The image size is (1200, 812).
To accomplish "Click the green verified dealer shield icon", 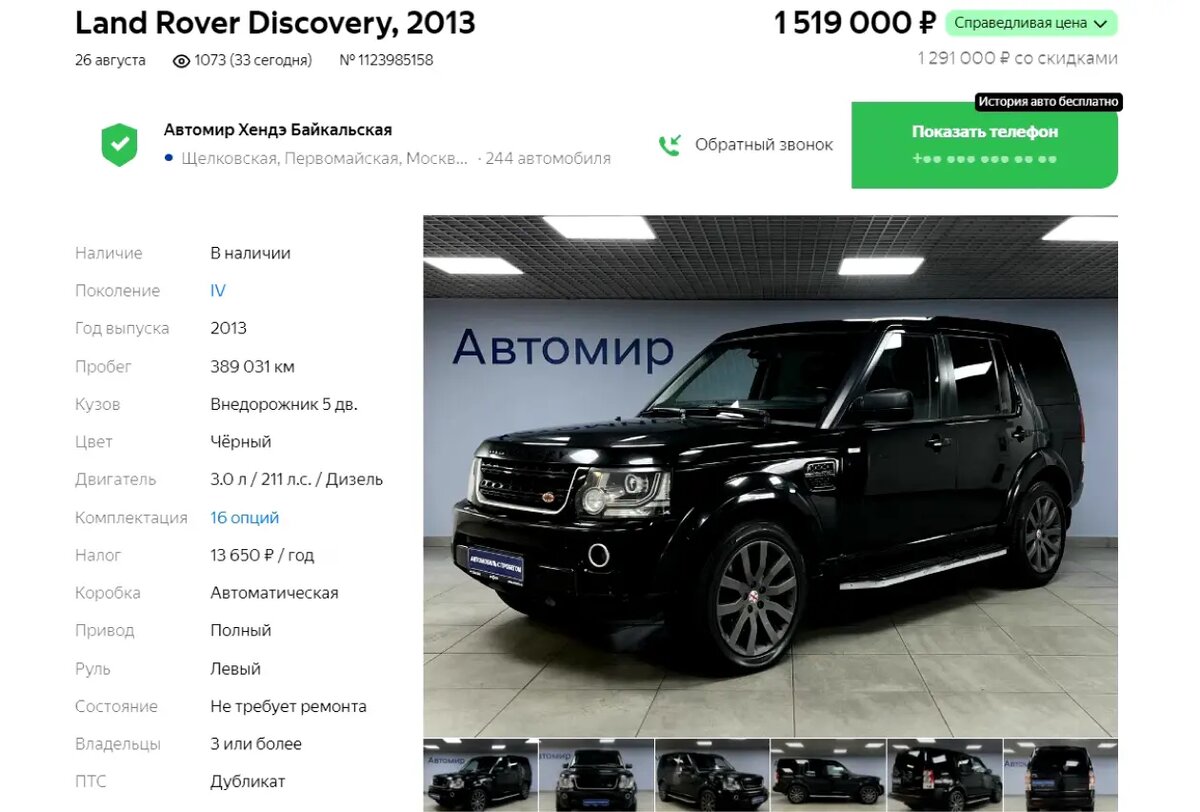I will 119,145.
